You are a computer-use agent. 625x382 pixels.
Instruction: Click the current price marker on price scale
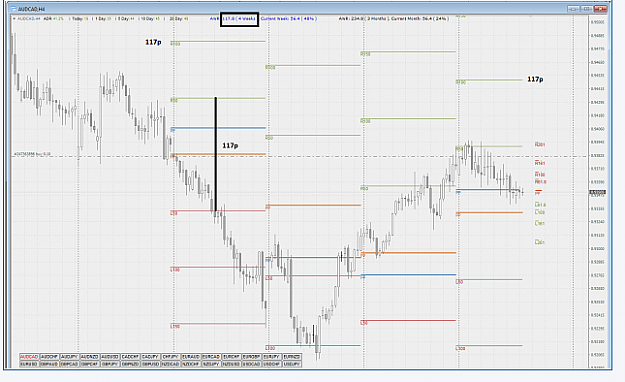[597, 193]
